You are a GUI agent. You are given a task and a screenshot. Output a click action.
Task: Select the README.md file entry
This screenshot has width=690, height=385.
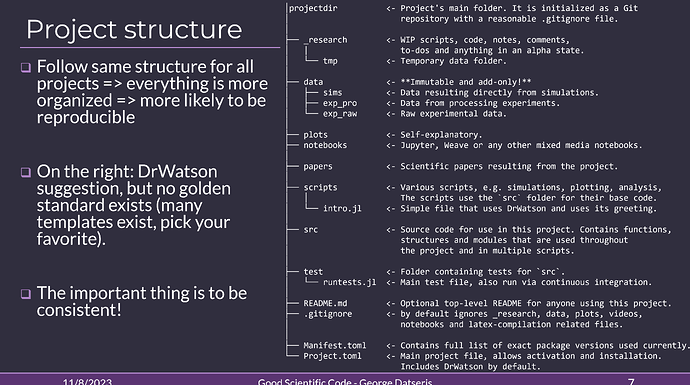click(x=325, y=303)
